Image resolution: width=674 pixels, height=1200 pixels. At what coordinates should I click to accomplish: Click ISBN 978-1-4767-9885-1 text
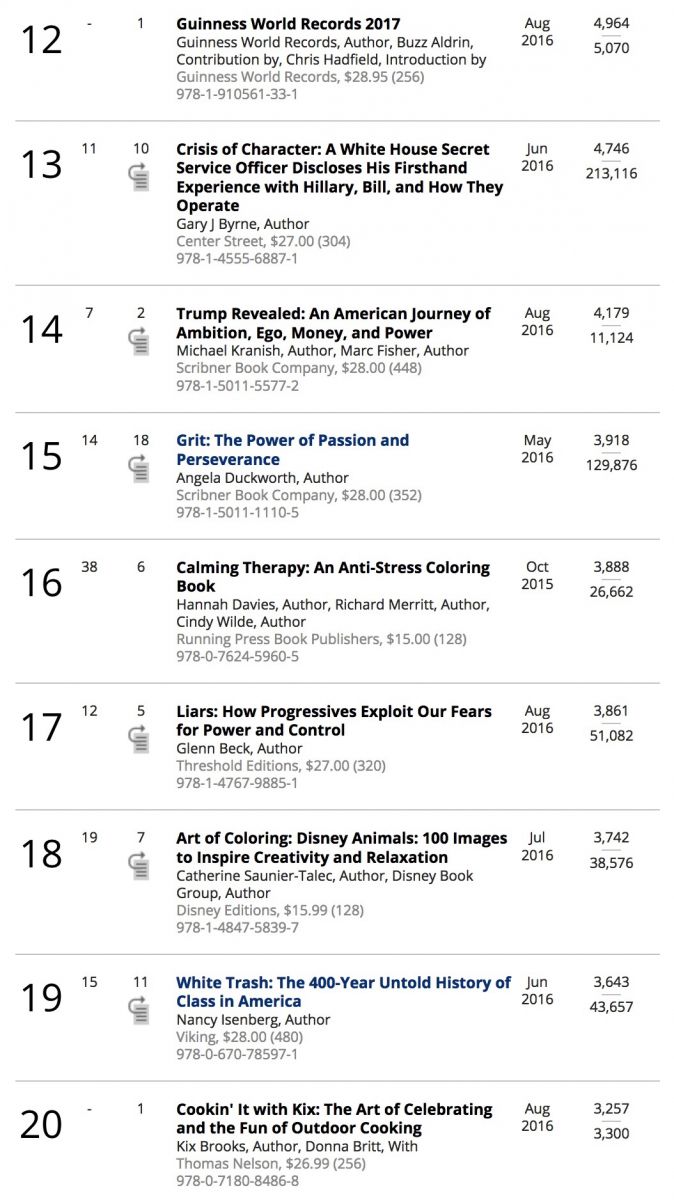pyautogui.click(x=237, y=784)
